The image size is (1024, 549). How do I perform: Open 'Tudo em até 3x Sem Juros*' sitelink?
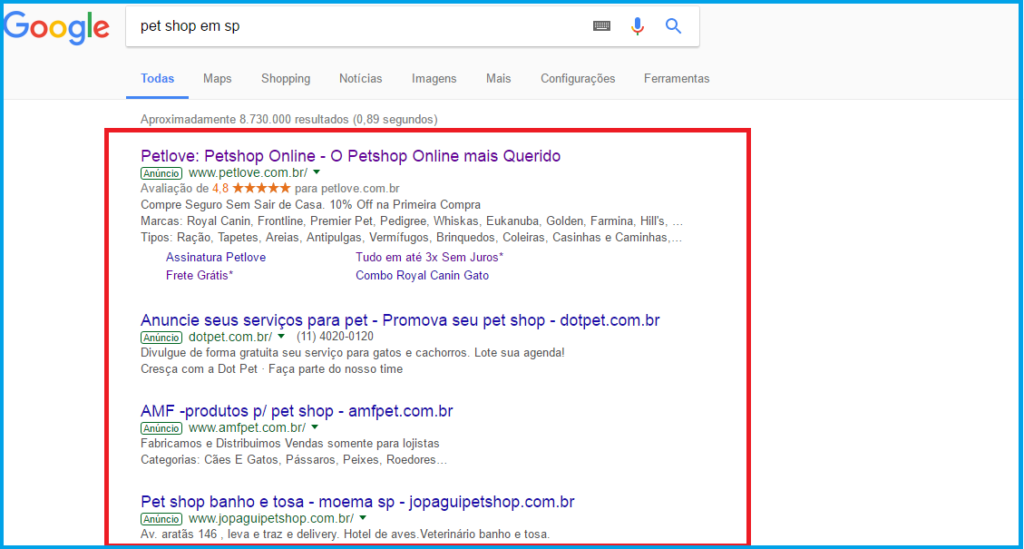point(429,257)
